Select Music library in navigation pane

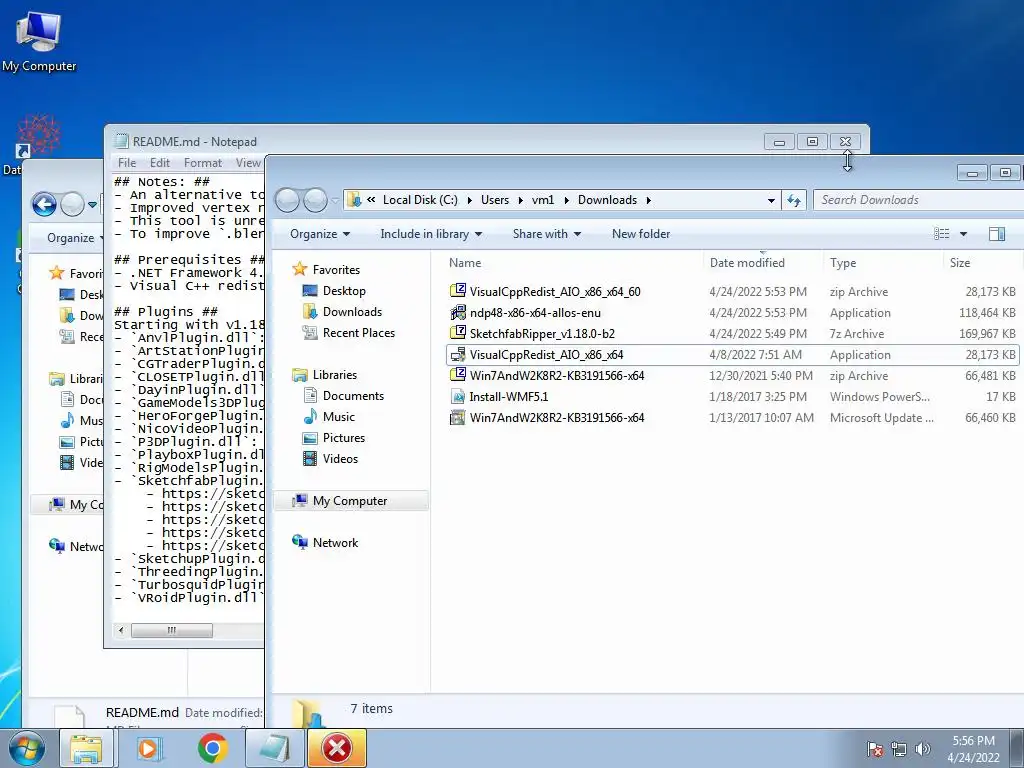[x=338, y=417]
